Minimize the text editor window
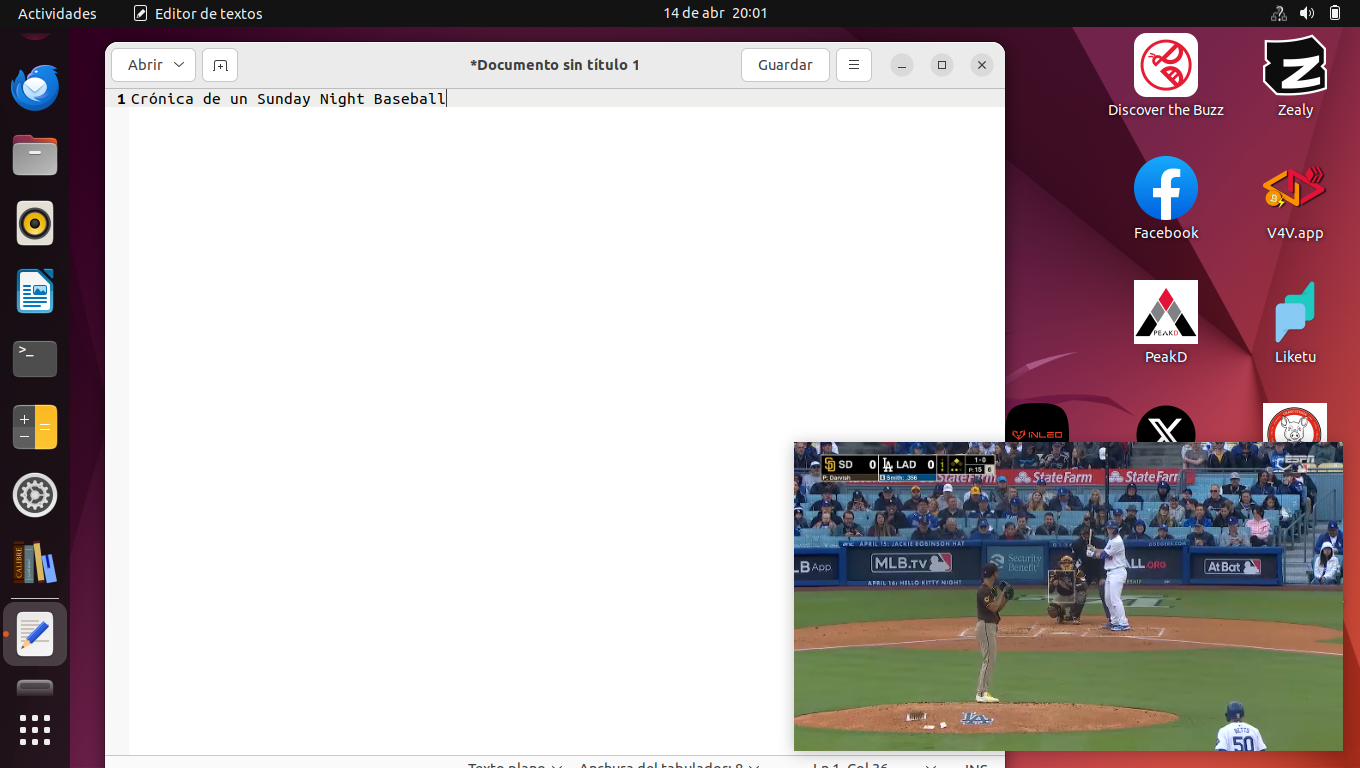Screen dimensions: 1360x768 (902, 65)
